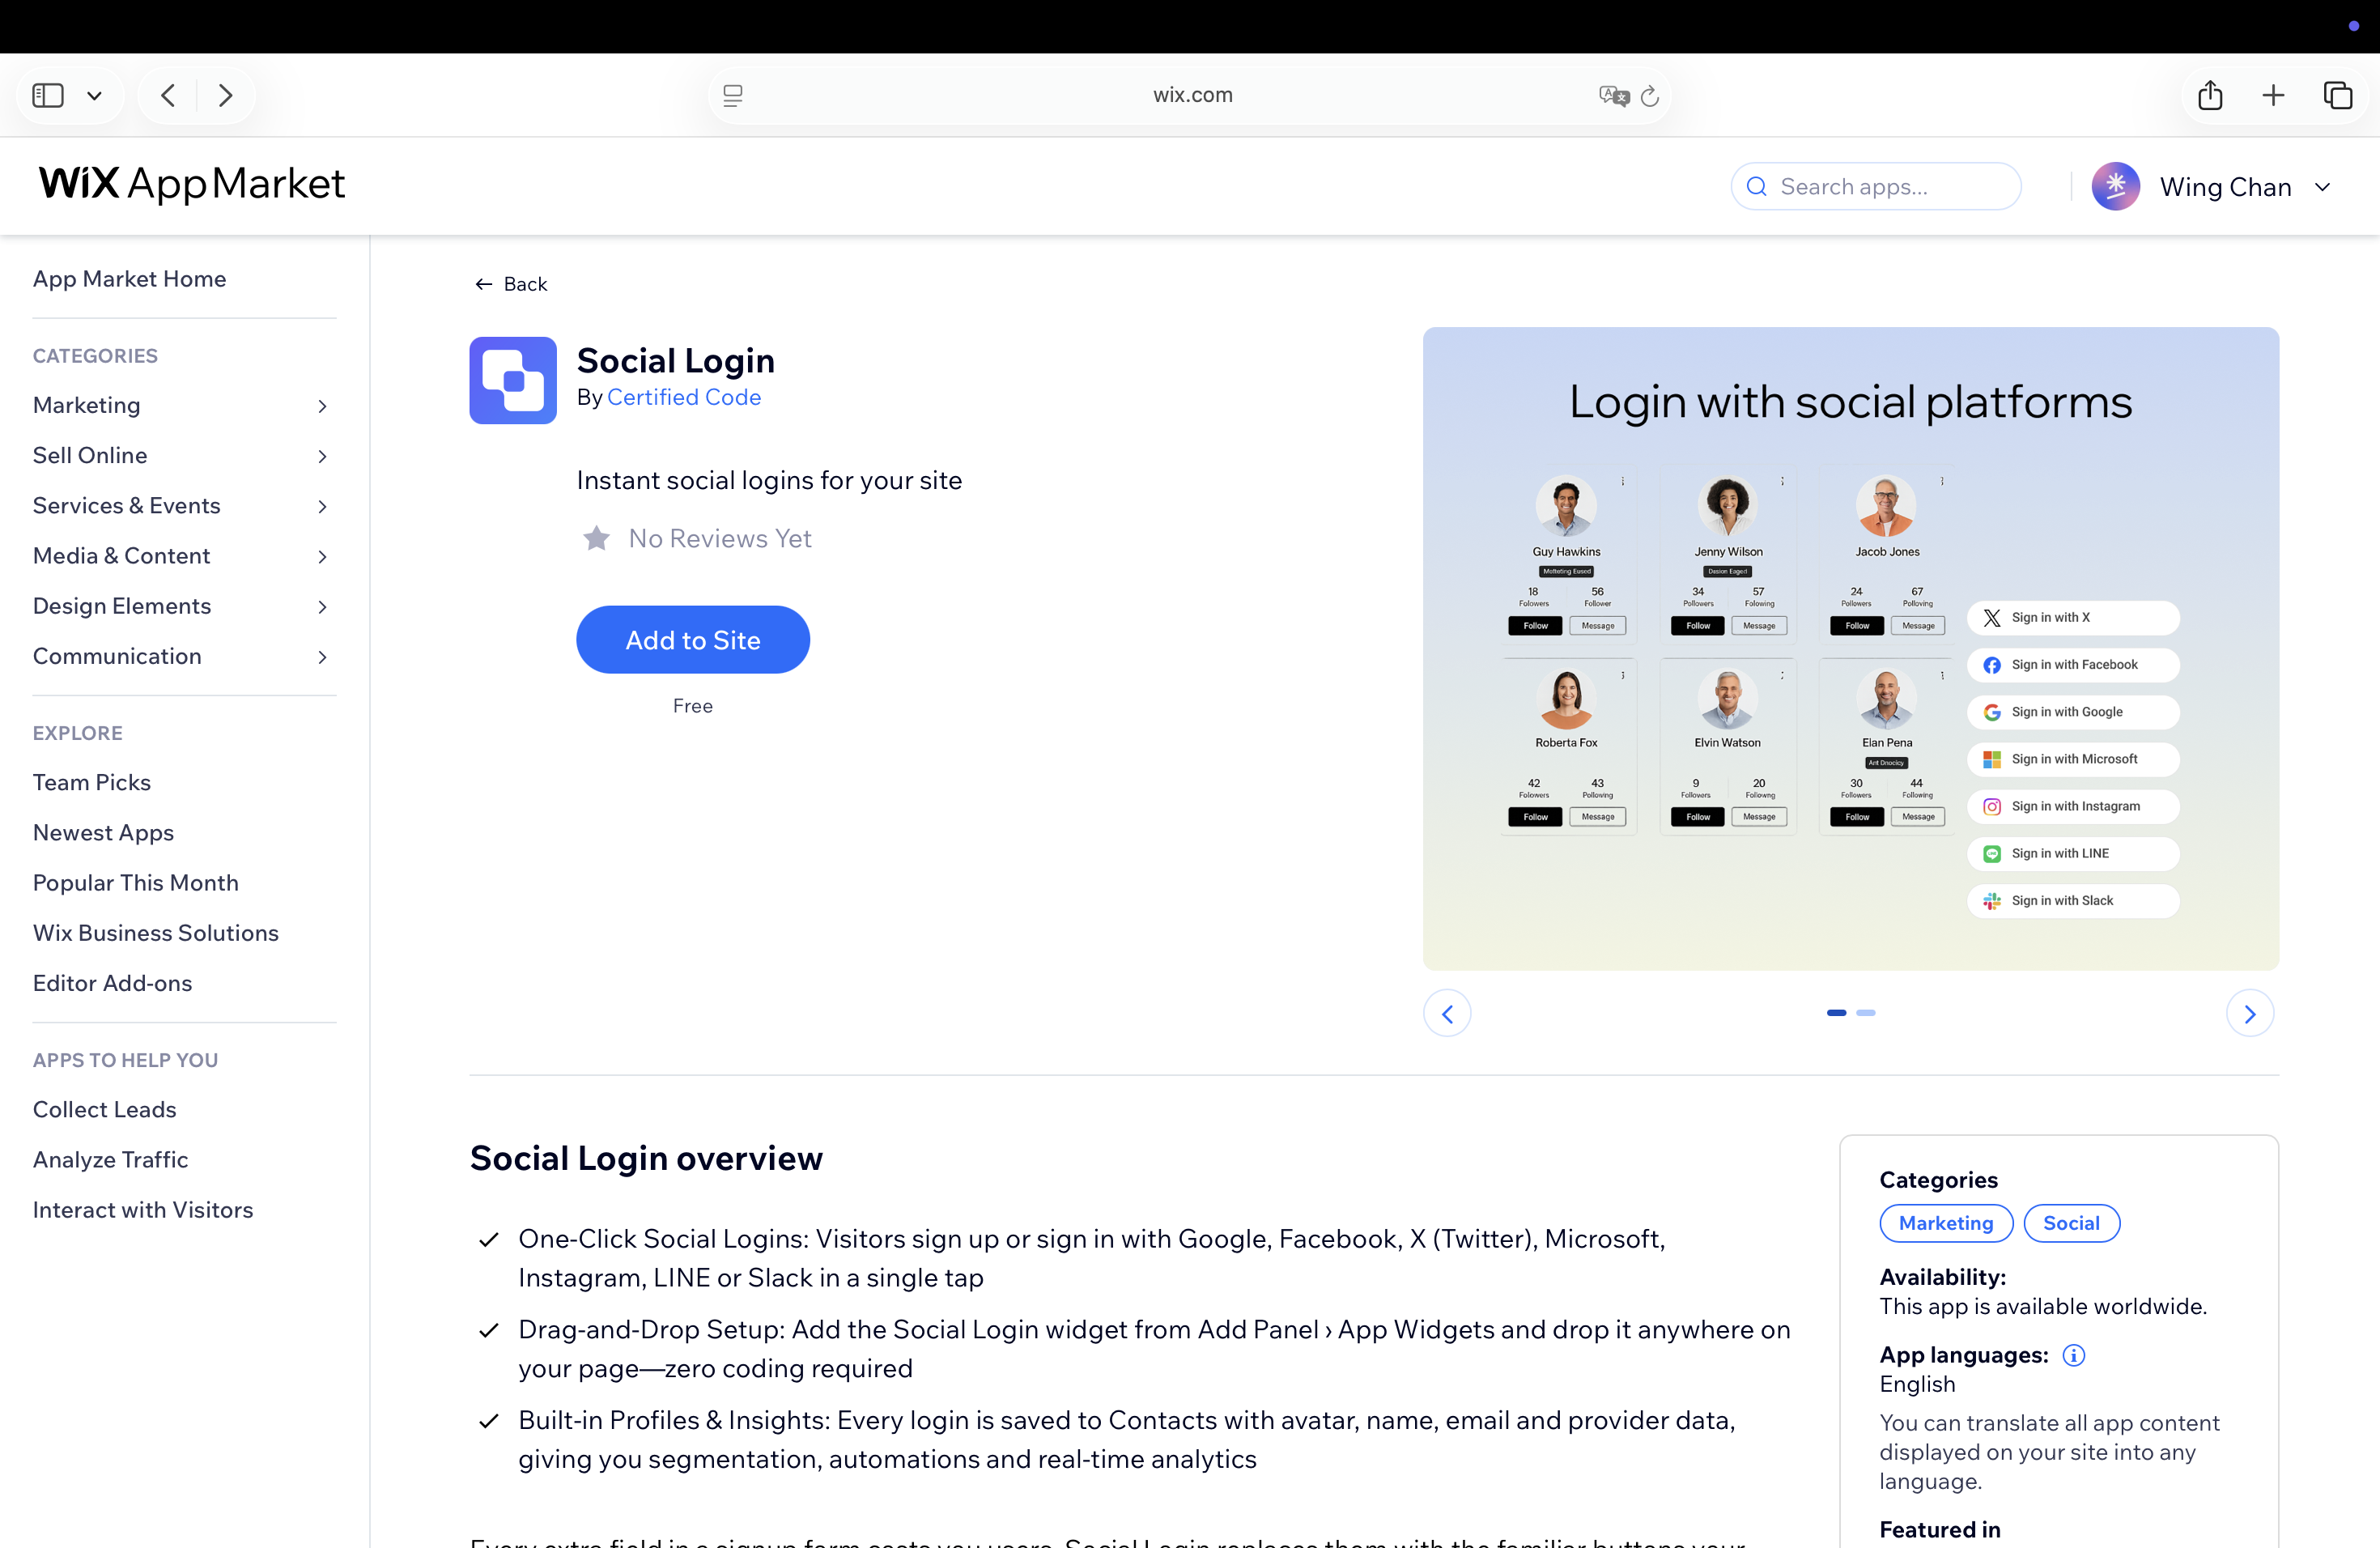2380x1548 pixels.
Task: Click the rating star next to No Reviews Yet
Action: click(x=596, y=538)
